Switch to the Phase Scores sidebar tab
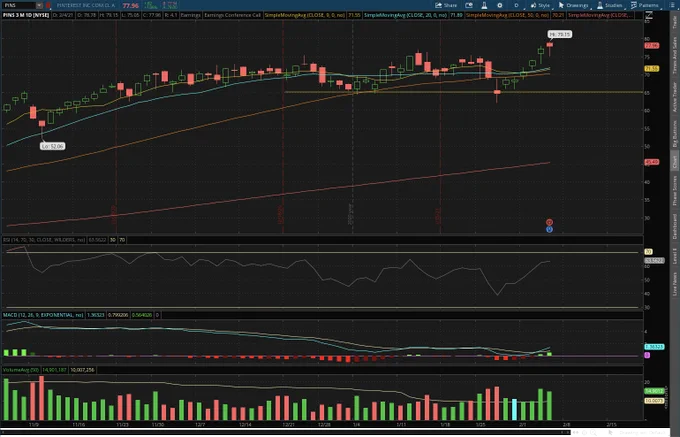Image resolution: width=680 pixels, height=437 pixels. (x=675, y=191)
